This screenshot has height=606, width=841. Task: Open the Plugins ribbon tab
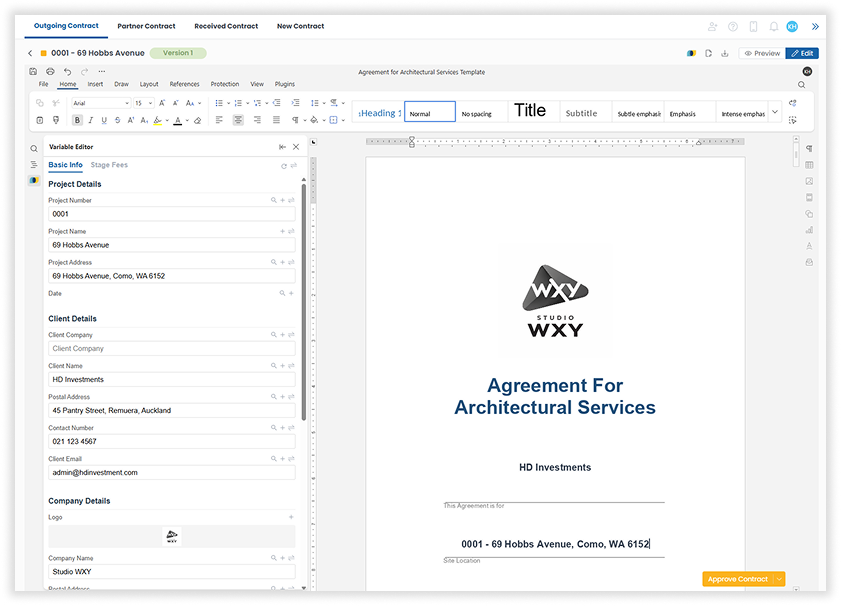pos(285,84)
